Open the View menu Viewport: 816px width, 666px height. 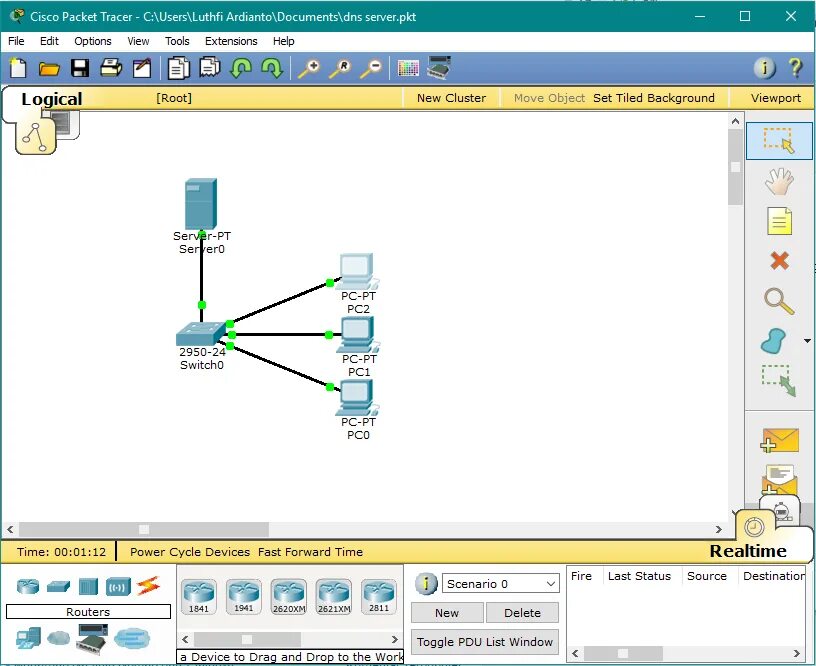tap(138, 41)
